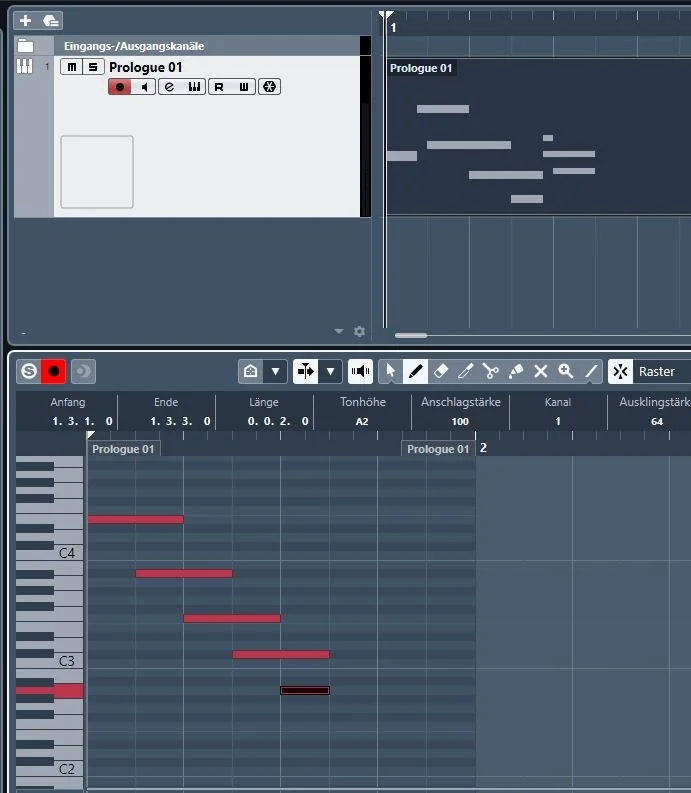Expand the dropdown arrow beside gear
This screenshot has height=793, width=691.
339,331
